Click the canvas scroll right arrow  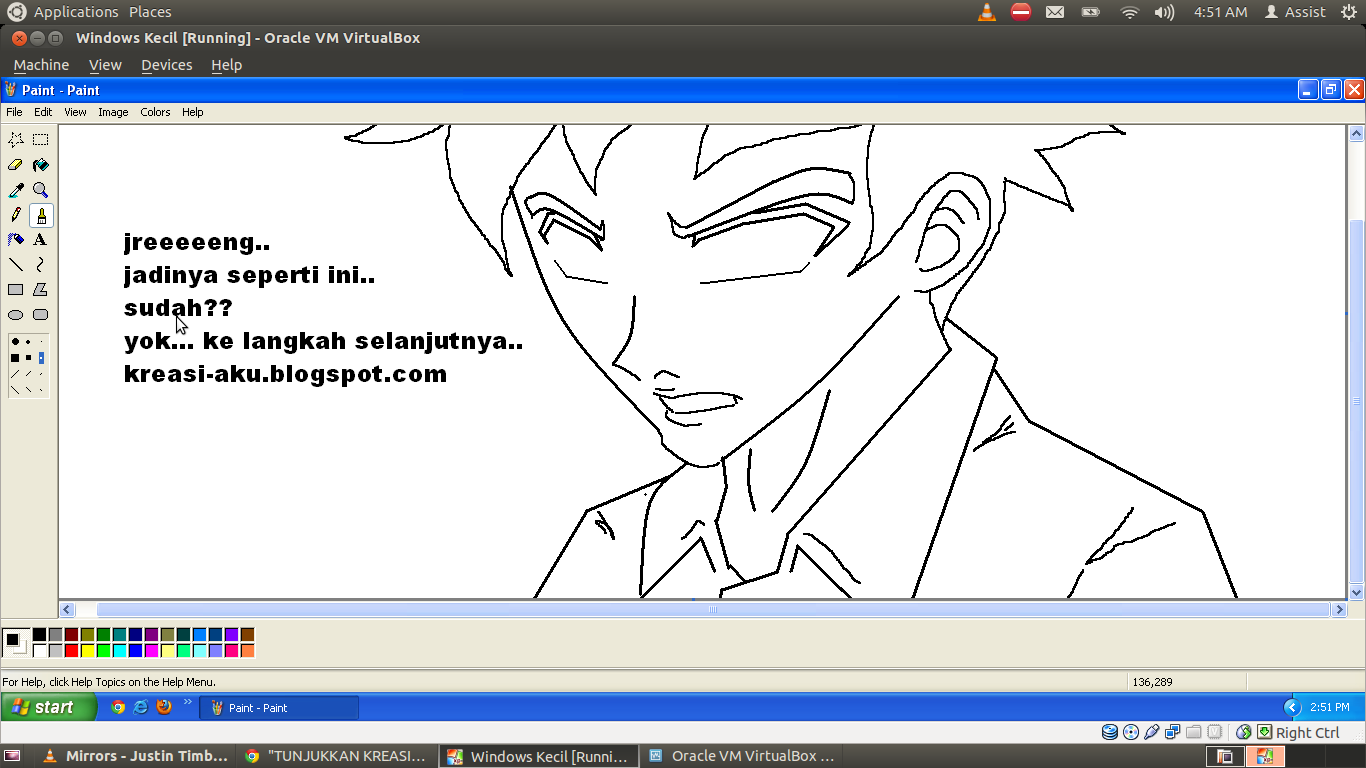click(x=1339, y=609)
